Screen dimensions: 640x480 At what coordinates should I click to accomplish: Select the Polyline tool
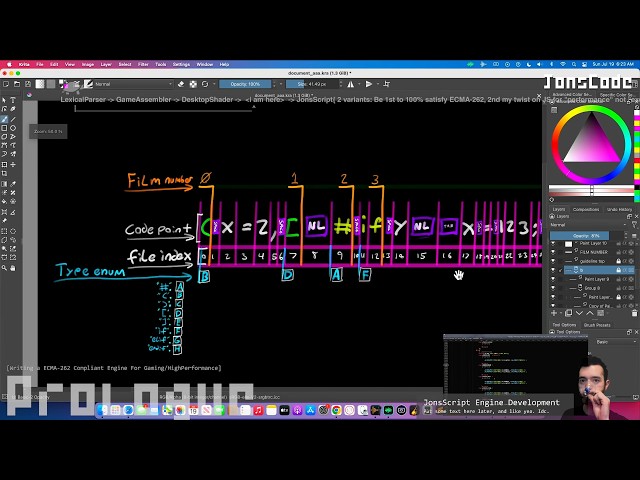coord(13,137)
